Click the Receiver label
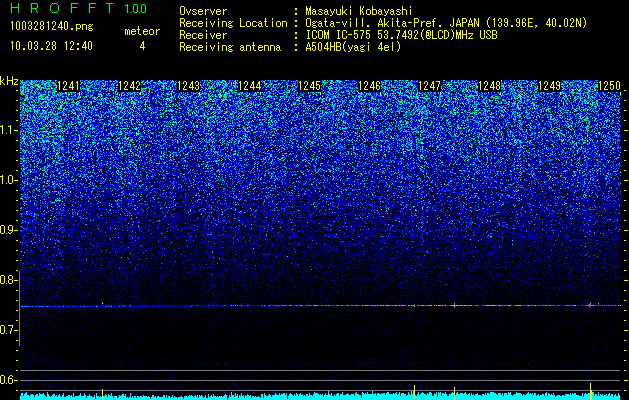Viewport: 629px width, 400px height. (x=203, y=35)
